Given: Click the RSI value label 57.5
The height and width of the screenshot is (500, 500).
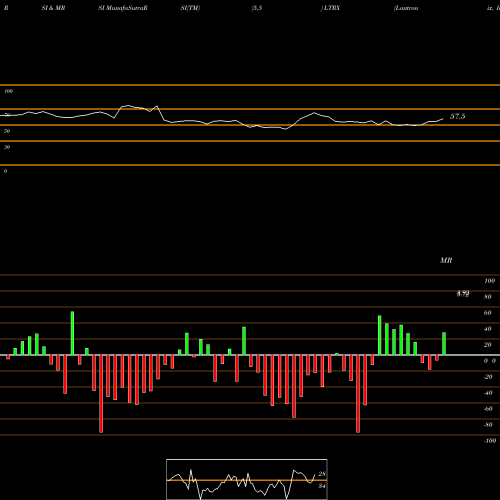Looking at the screenshot, I should point(457,116).
